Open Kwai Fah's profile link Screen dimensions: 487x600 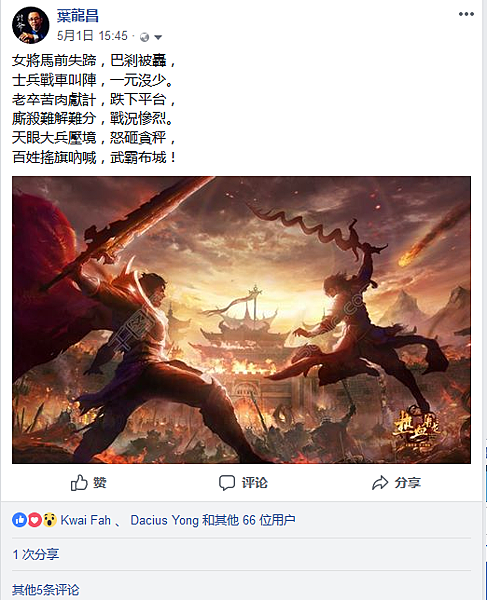coord(86,520)
